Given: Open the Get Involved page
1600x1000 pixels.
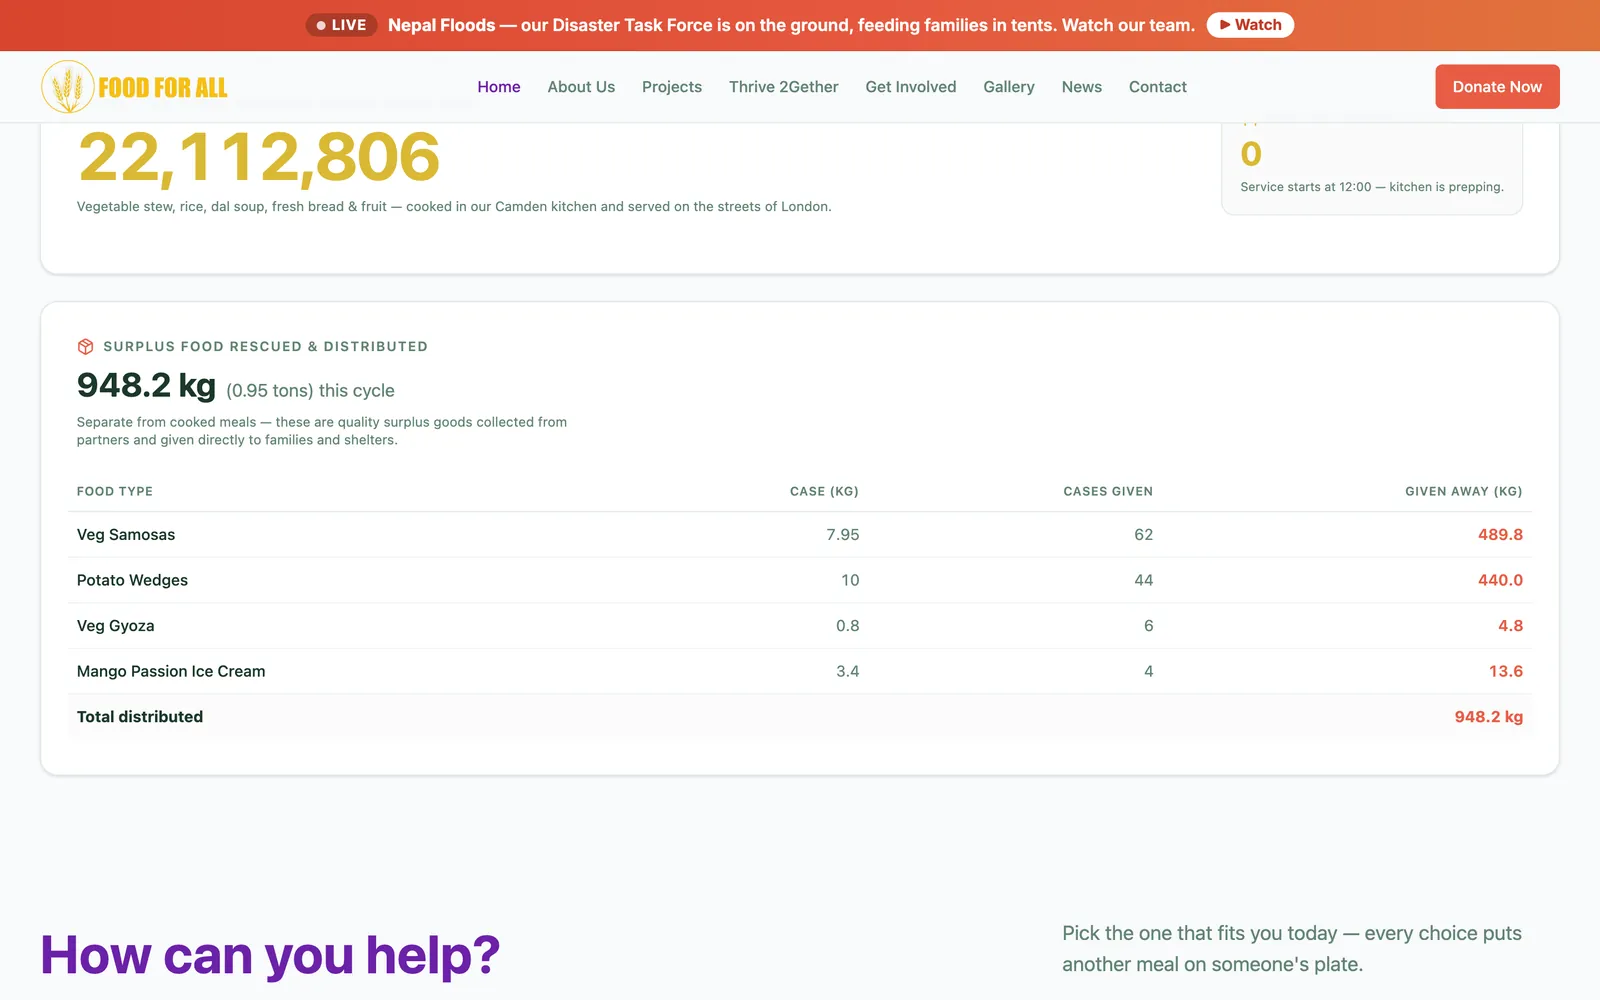Looking at the screenshot, I should pyautogui.click(x=911, y=87).
